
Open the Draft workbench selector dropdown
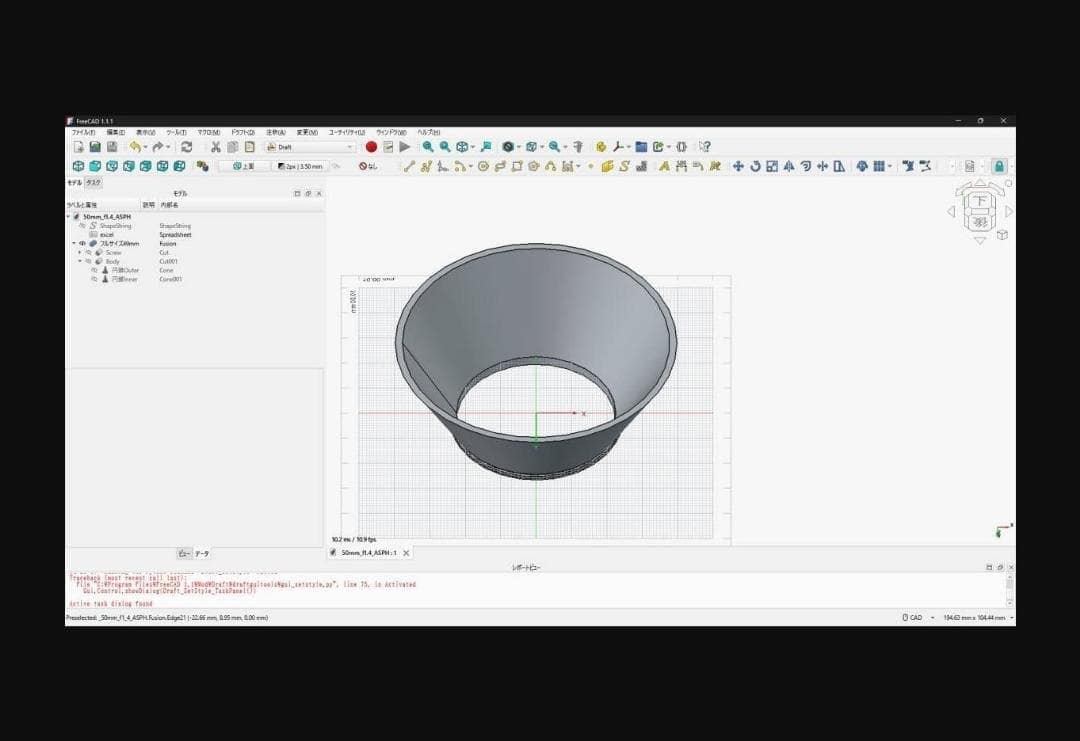311,147
